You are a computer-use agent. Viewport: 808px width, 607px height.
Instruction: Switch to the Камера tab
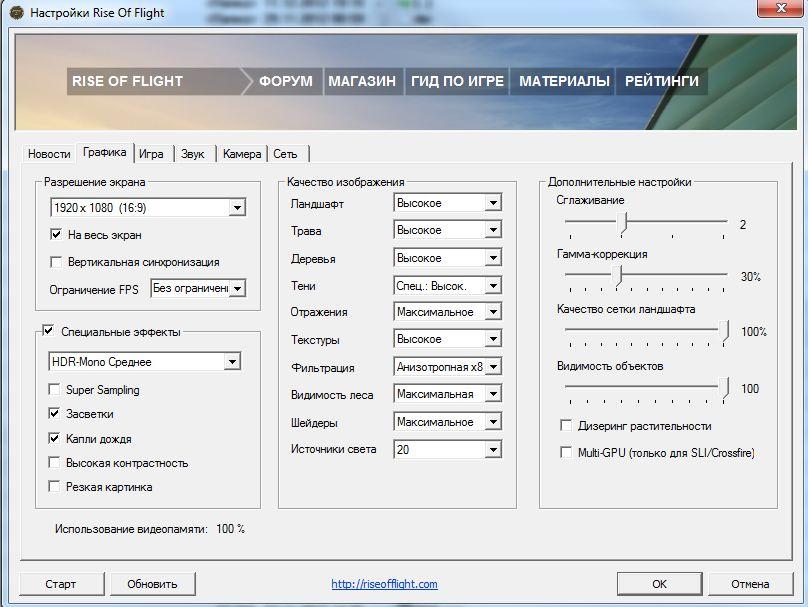click(x=242, y=154)
